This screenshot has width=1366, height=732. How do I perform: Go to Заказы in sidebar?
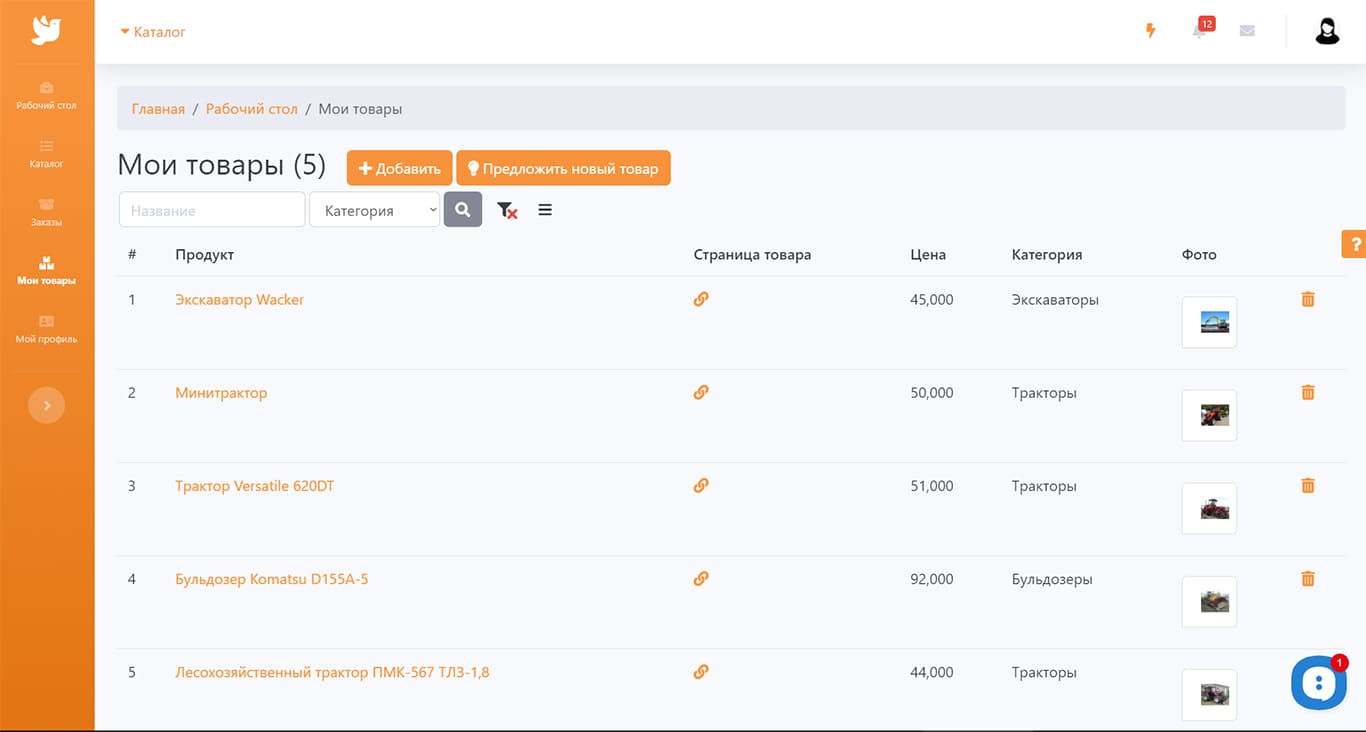[46, 212]
